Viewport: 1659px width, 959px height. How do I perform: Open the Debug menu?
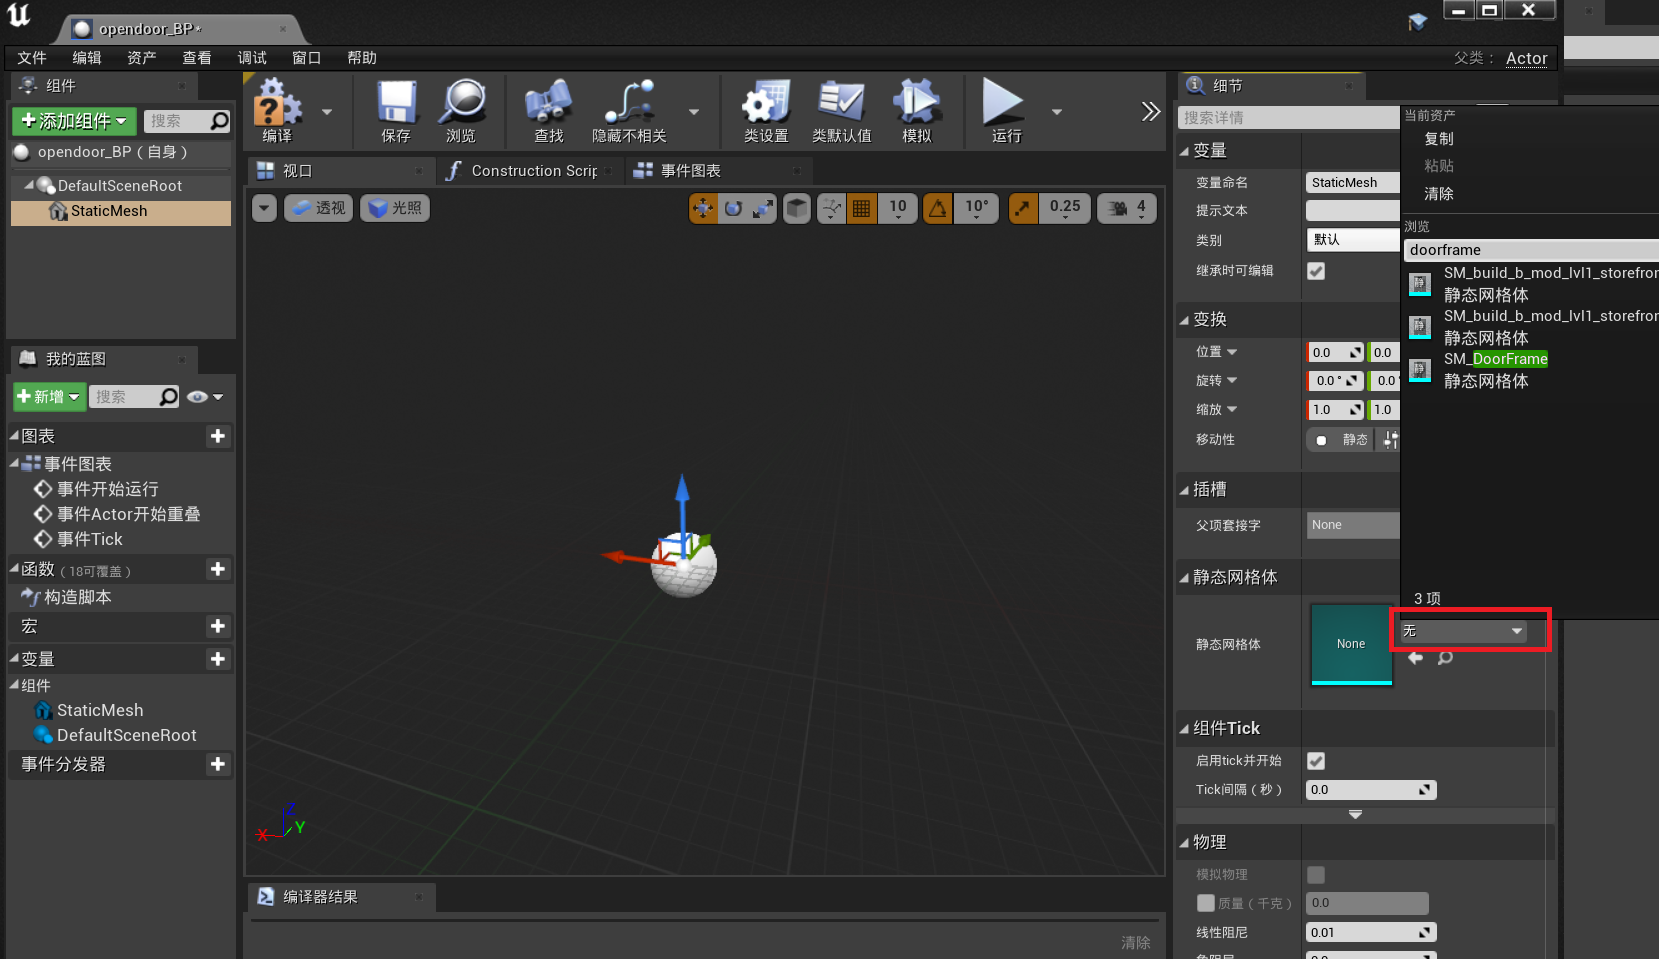pos(252,58)
